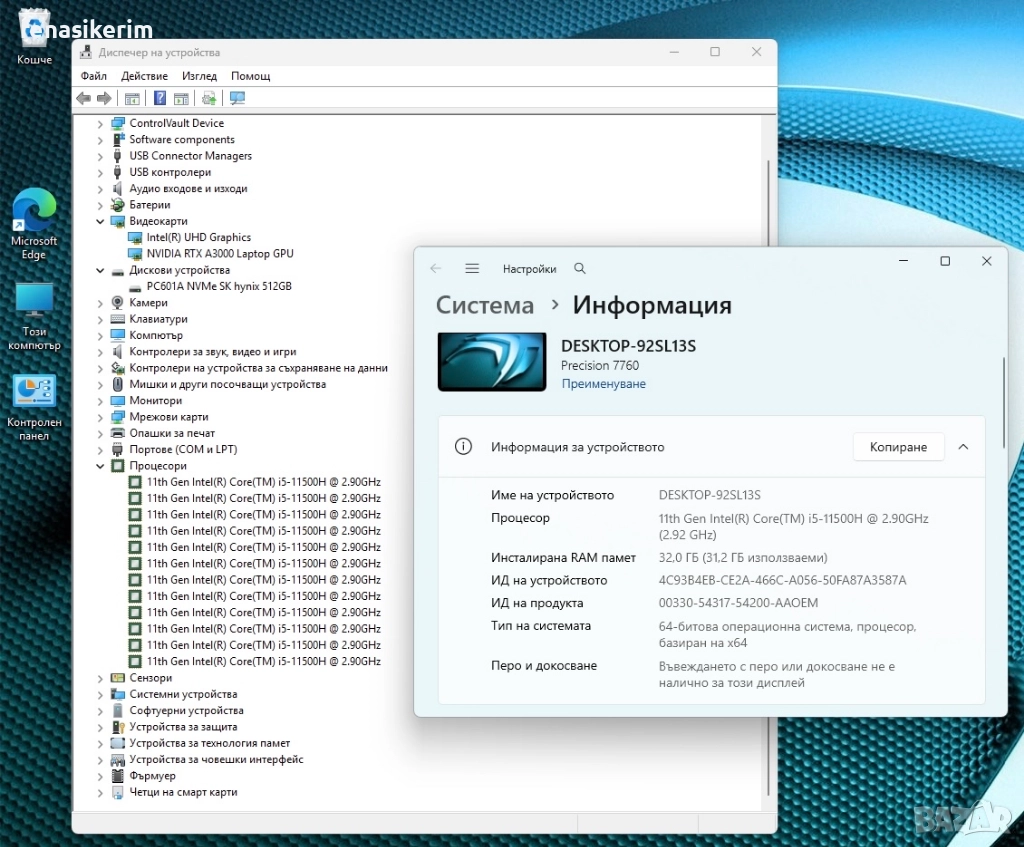Select NVIDIA RTX A3000 Laptop GPU
Image resolution: width=1024 pixels, height=847 pixels.
(219, 254)
